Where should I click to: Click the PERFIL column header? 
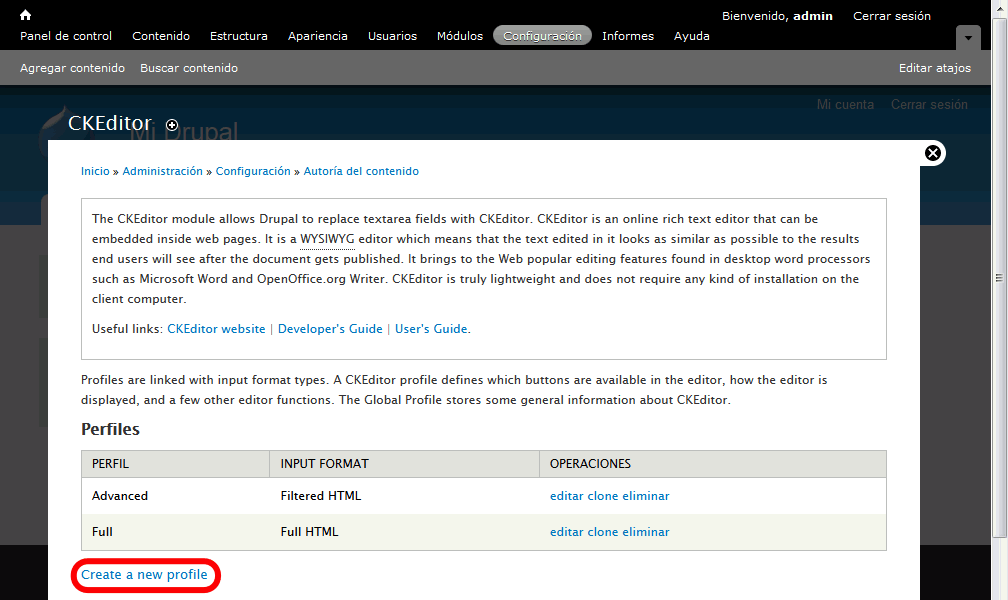(176, 464)
